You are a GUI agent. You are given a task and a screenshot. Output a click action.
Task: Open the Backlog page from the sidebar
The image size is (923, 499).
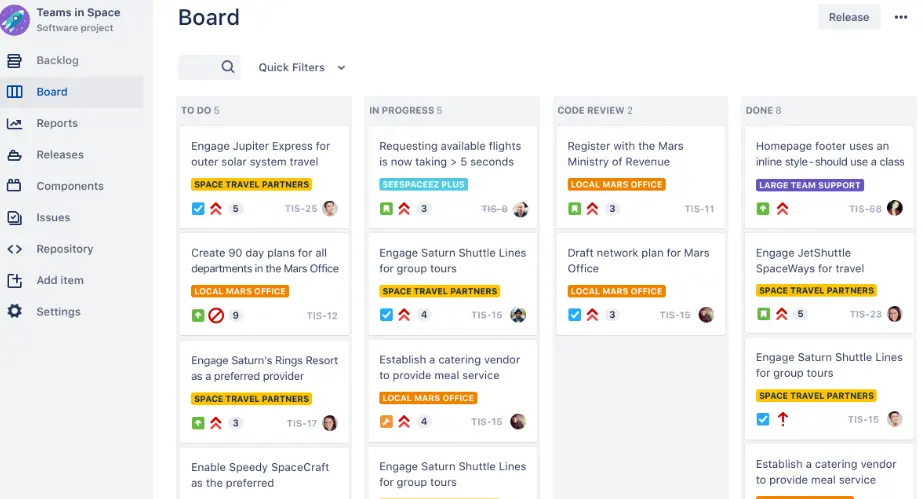coord(57,60)
